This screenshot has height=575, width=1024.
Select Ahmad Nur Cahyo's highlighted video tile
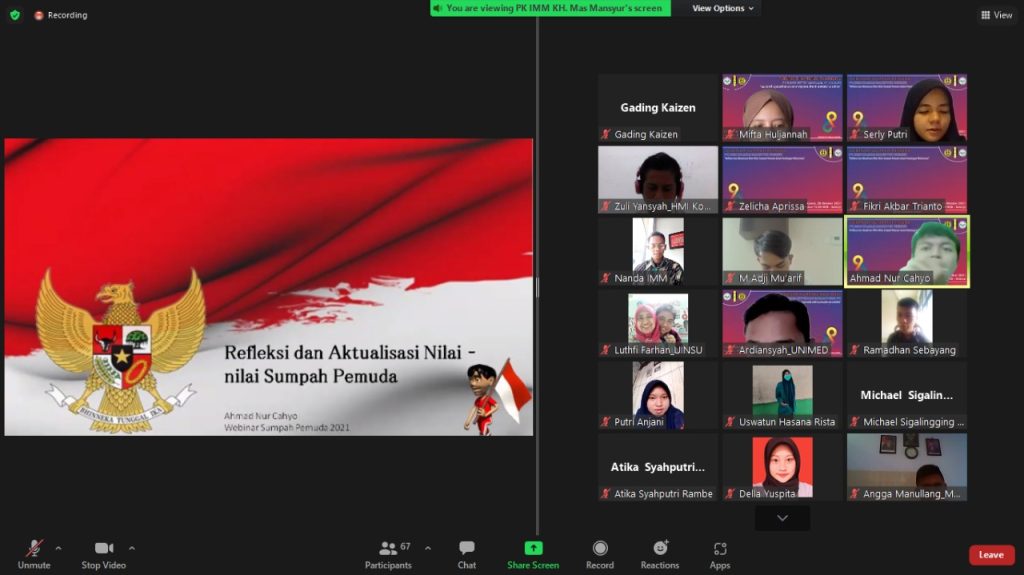pos(906,252)
